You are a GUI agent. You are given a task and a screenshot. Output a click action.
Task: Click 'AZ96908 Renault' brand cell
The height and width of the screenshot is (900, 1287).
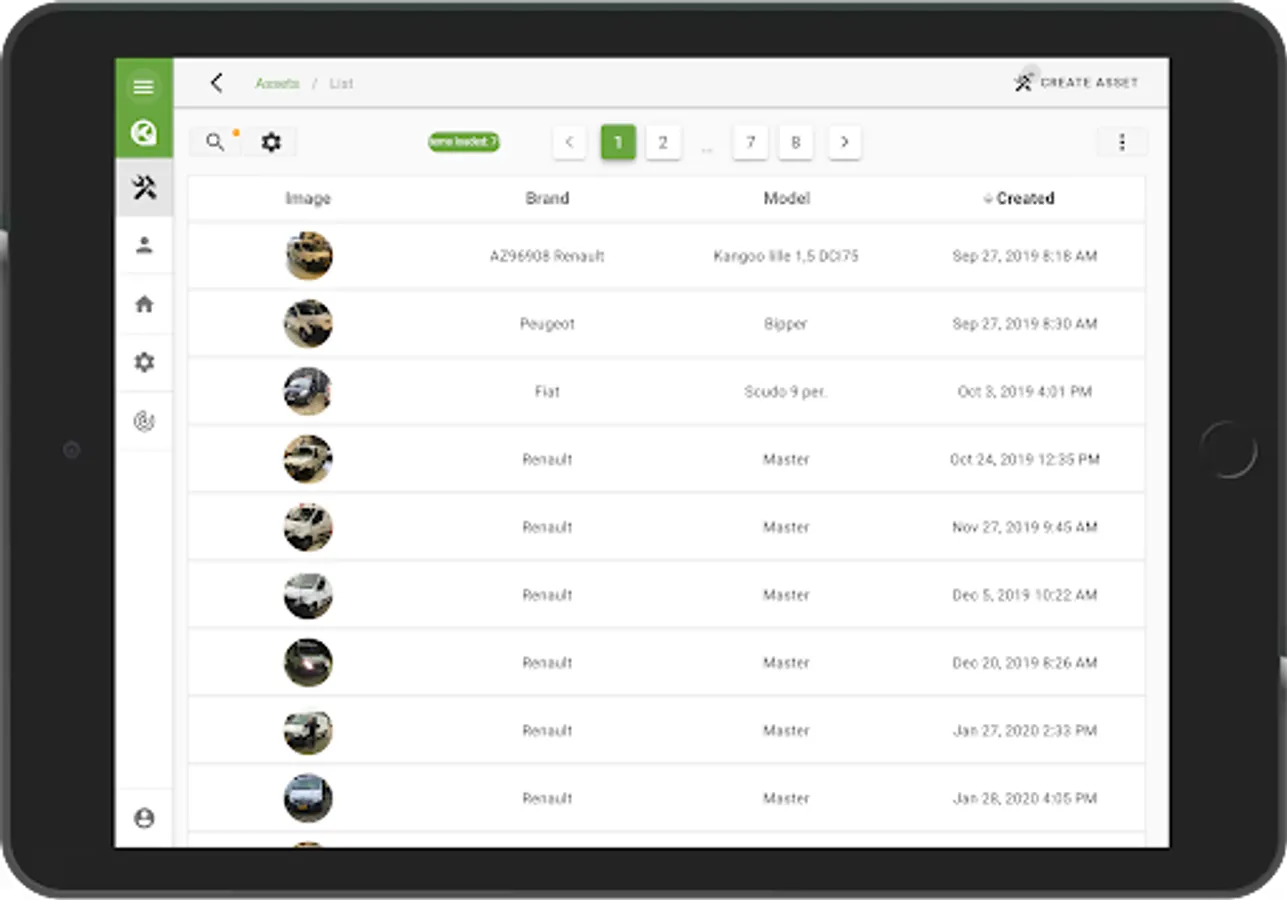[547, 256]
